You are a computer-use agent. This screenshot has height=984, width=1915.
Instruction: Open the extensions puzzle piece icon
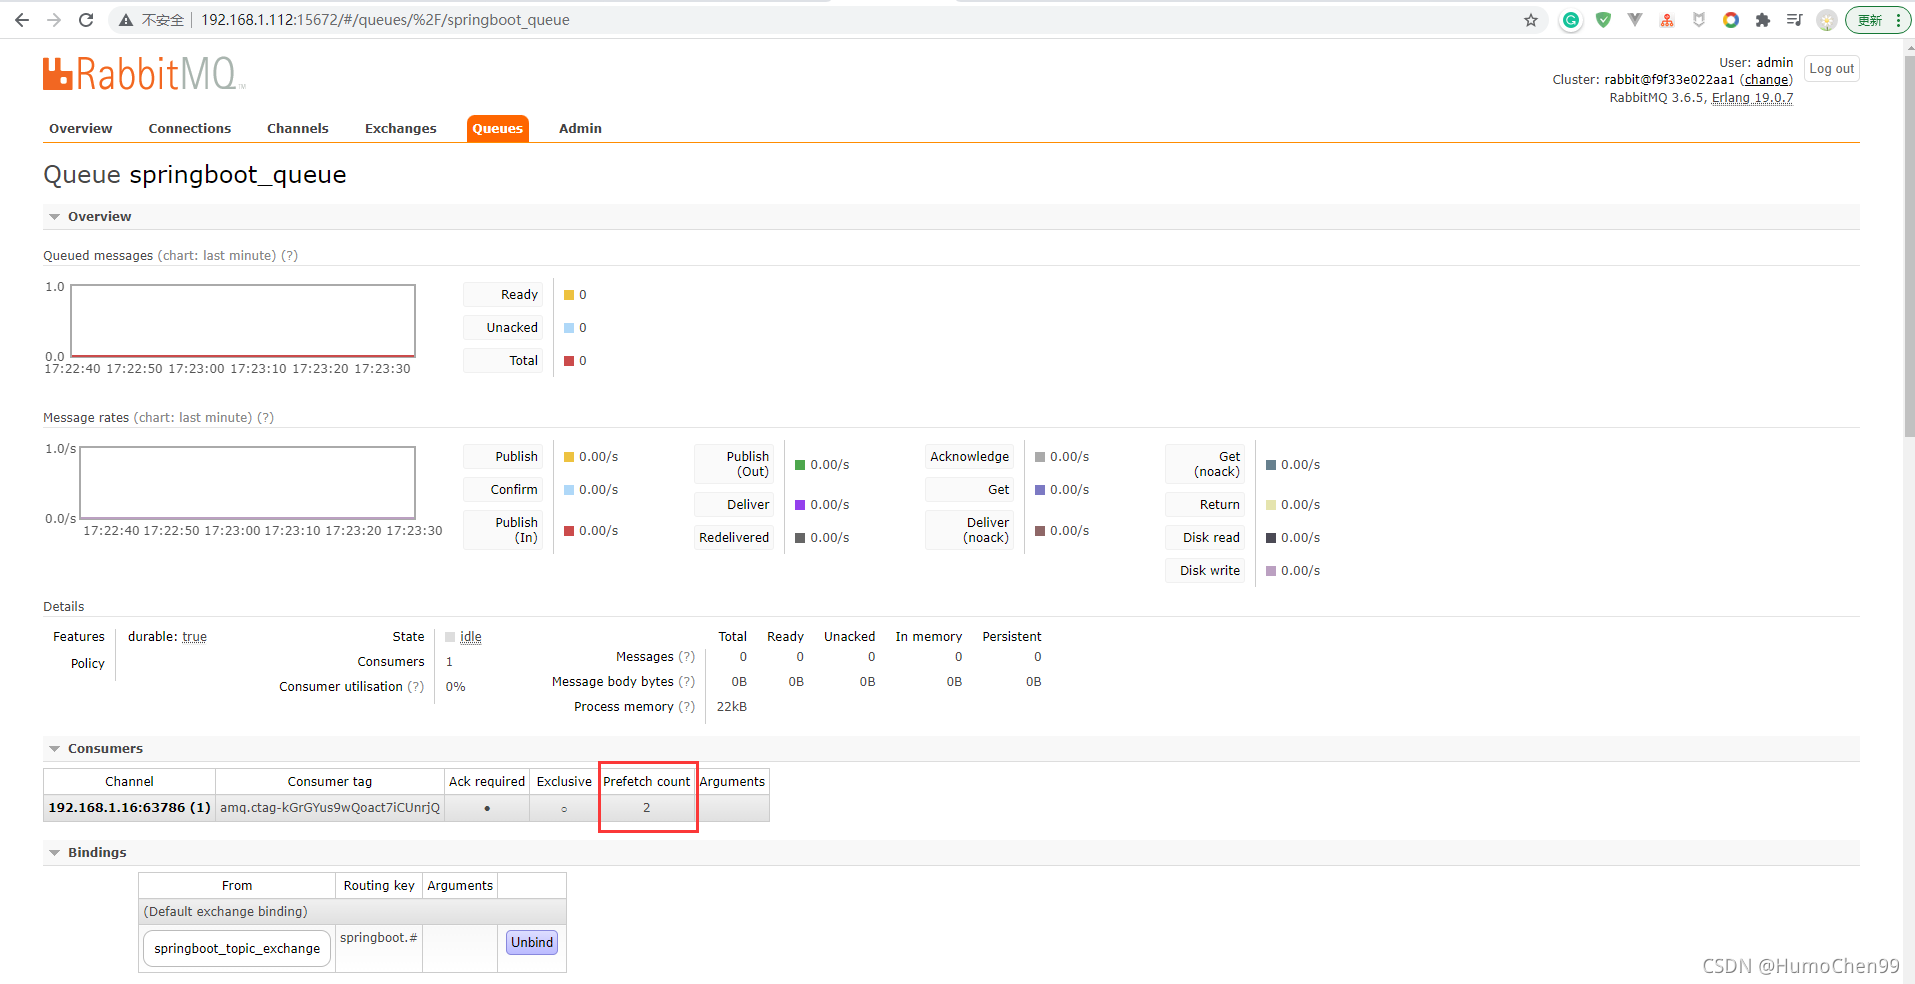click(1763, 20)
